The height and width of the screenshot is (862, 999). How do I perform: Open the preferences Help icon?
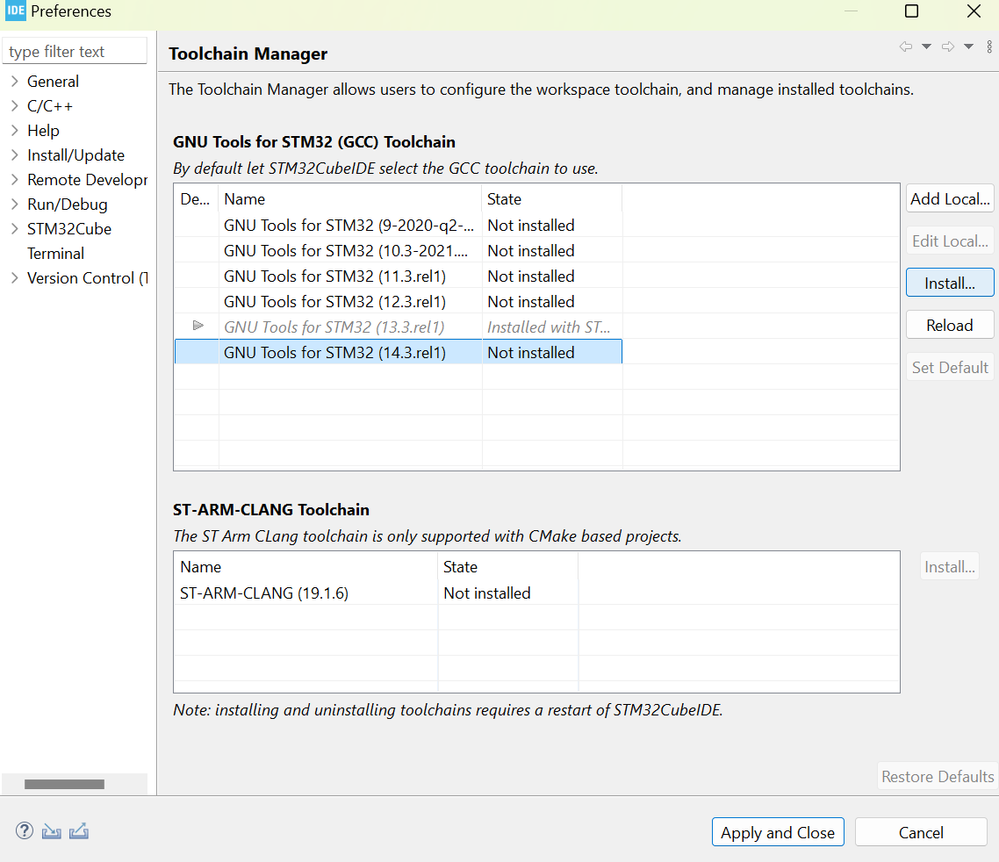click(25, 831)
